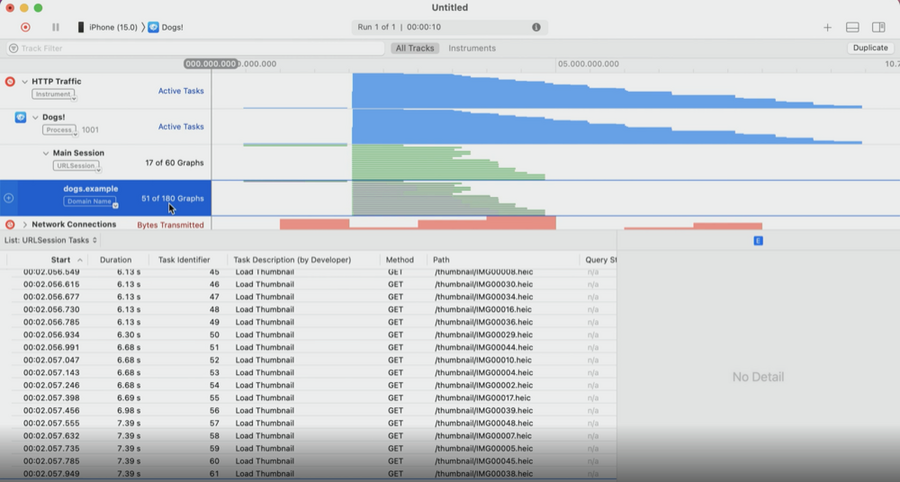Collapse the HTTP Traffic track
Image resolution: width=900 pixels, height=482 pixels.
(25, 81)
